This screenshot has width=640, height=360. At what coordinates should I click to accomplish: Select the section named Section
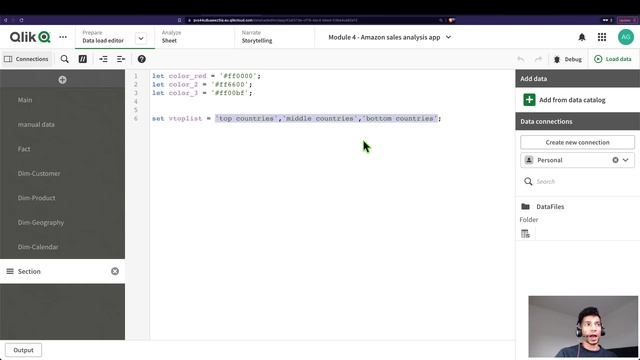(x=62, y=271)
